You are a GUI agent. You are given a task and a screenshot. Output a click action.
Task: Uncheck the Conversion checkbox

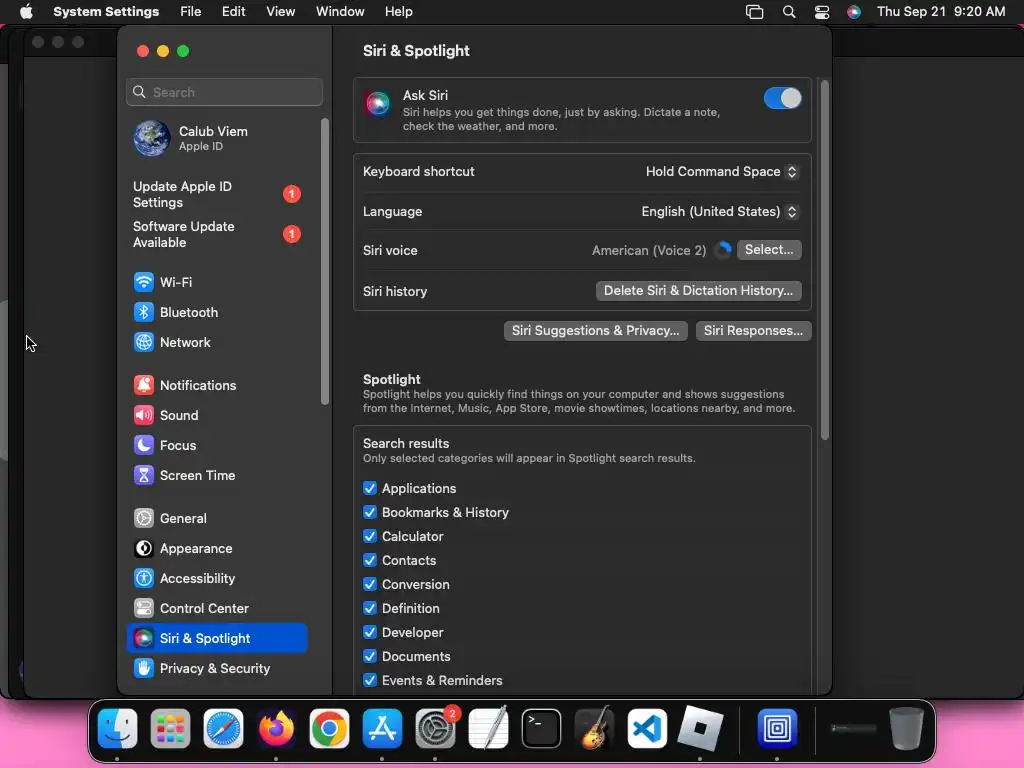[370, 584]
